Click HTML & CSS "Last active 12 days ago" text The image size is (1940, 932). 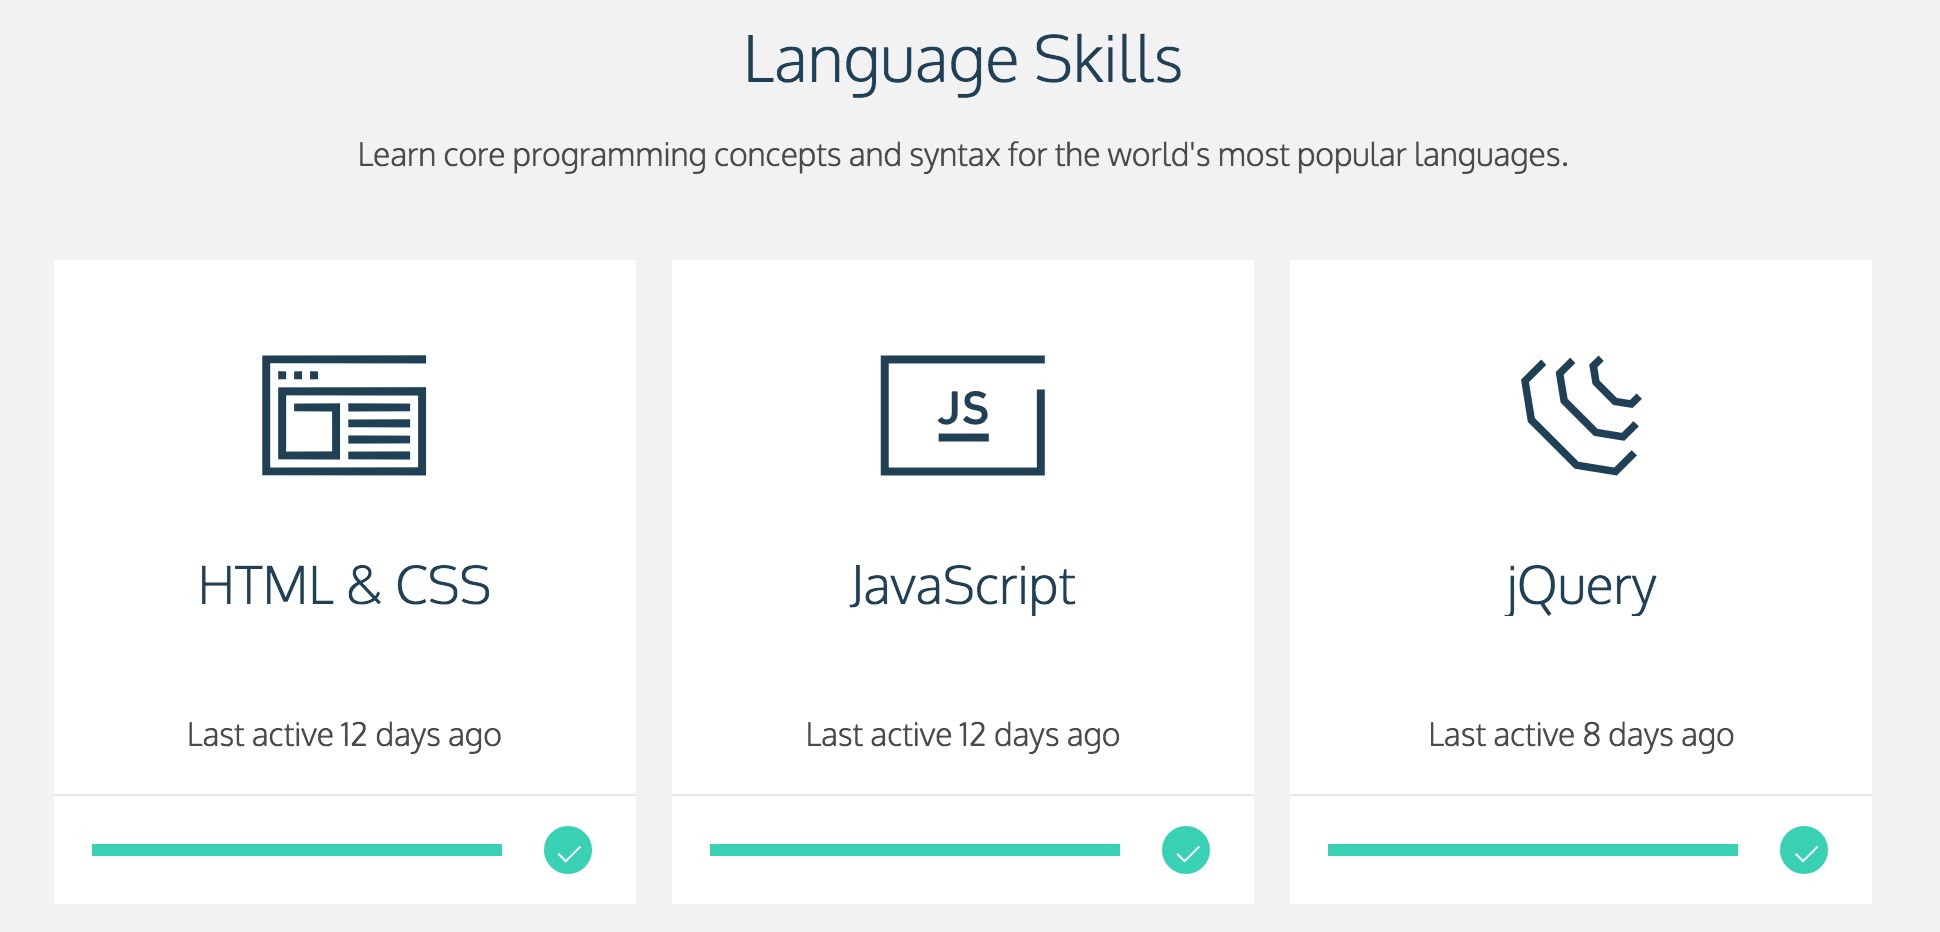tap(344, 735)
